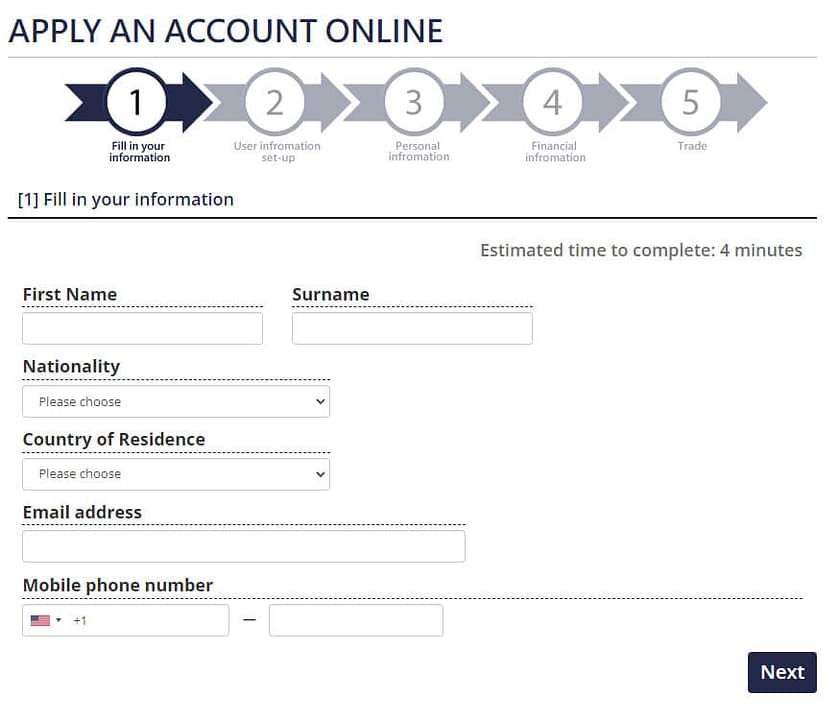Select the 'Financial information' step label
The height and width of the screenshot is (722, 840).
click(555, 152)
